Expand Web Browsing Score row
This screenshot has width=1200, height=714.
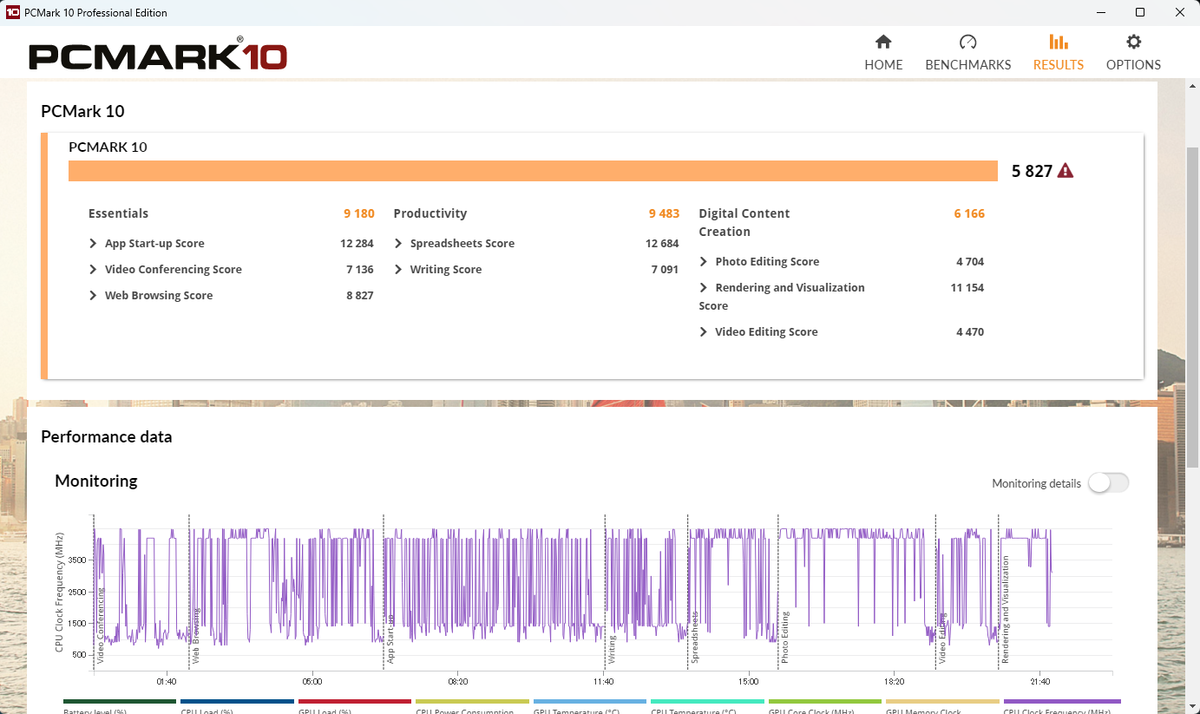93,296
